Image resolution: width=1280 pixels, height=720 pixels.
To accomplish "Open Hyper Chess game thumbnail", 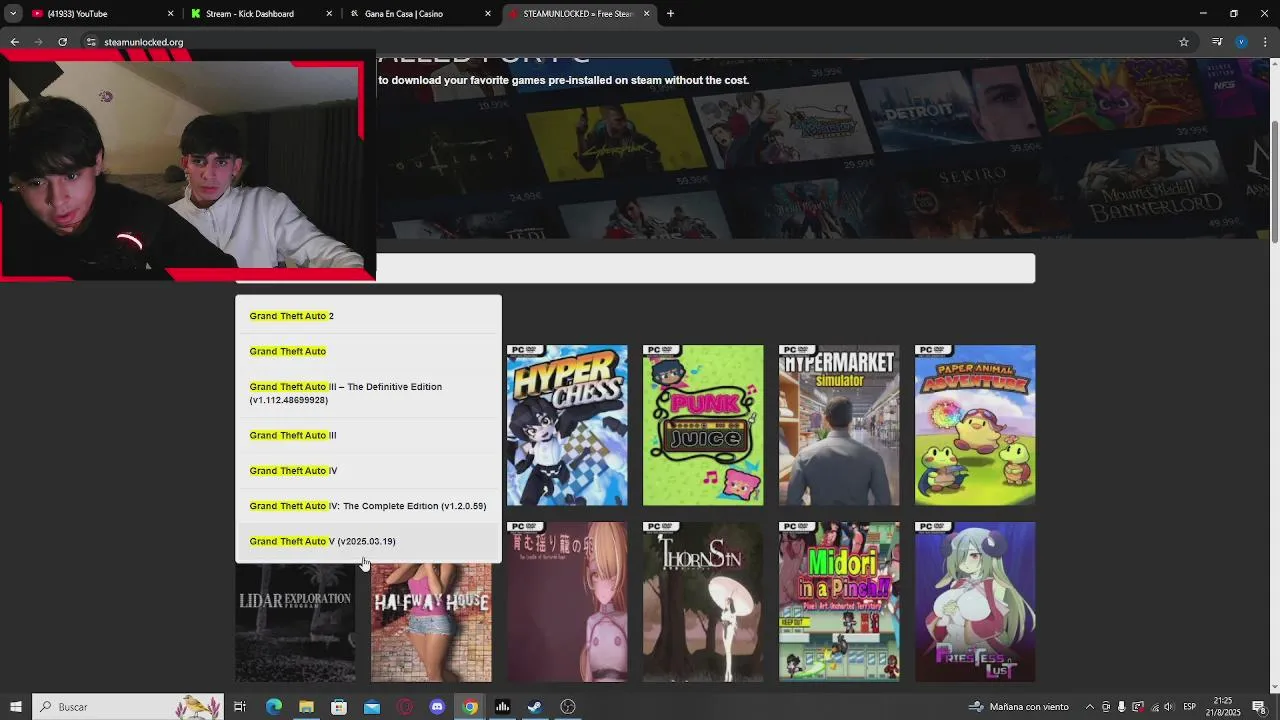I will pyautogui.click(x=567, y=425).
